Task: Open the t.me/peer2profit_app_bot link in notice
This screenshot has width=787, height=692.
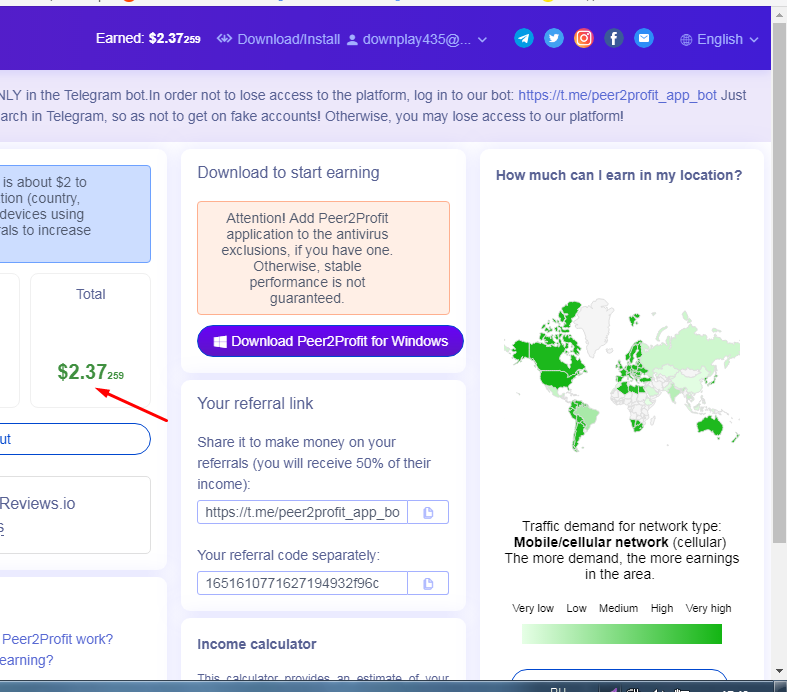Action: click(617, 95)
